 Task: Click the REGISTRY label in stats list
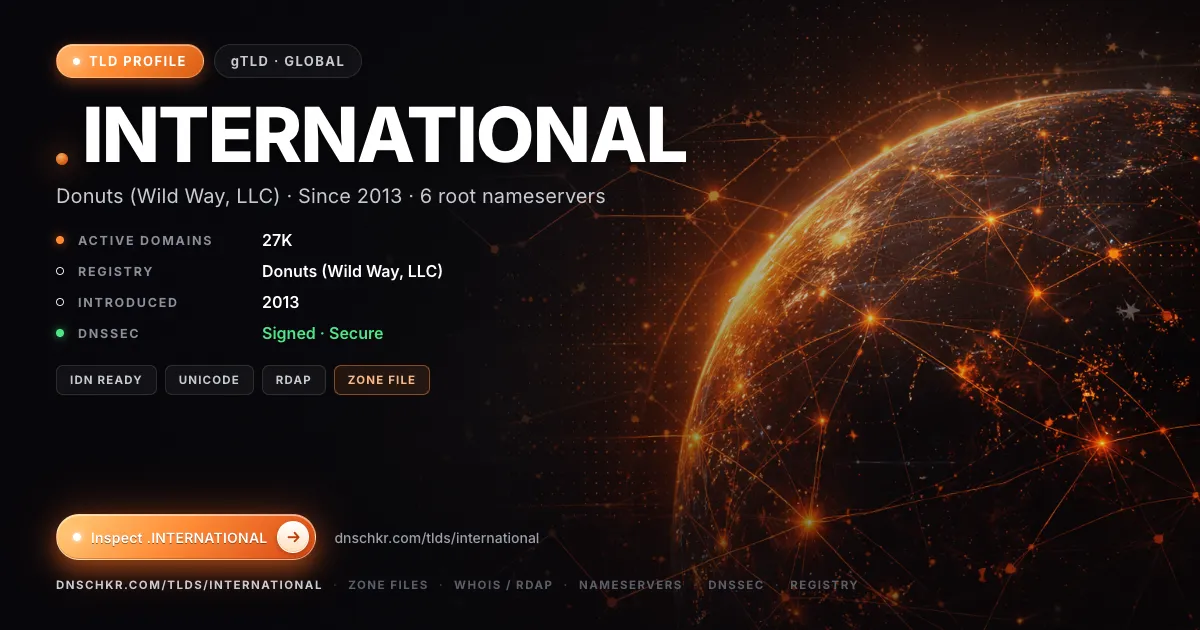point(115,271)
